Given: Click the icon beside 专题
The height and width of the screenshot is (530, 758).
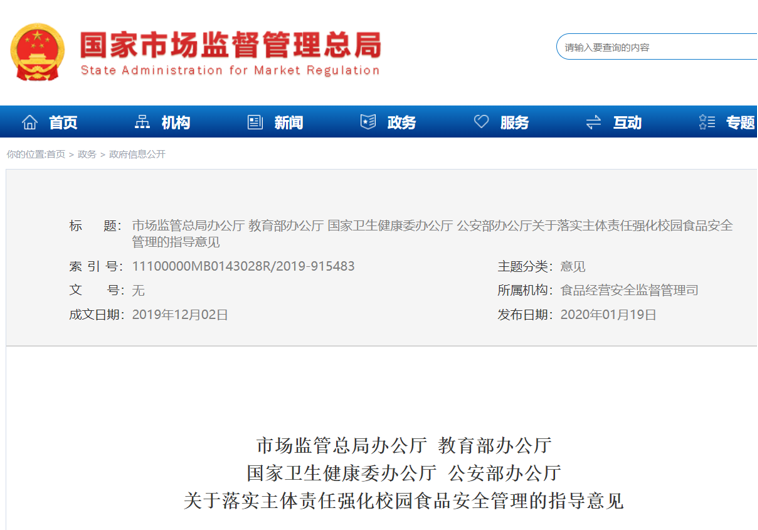Looking at the screenshot, I should point(707,122).
